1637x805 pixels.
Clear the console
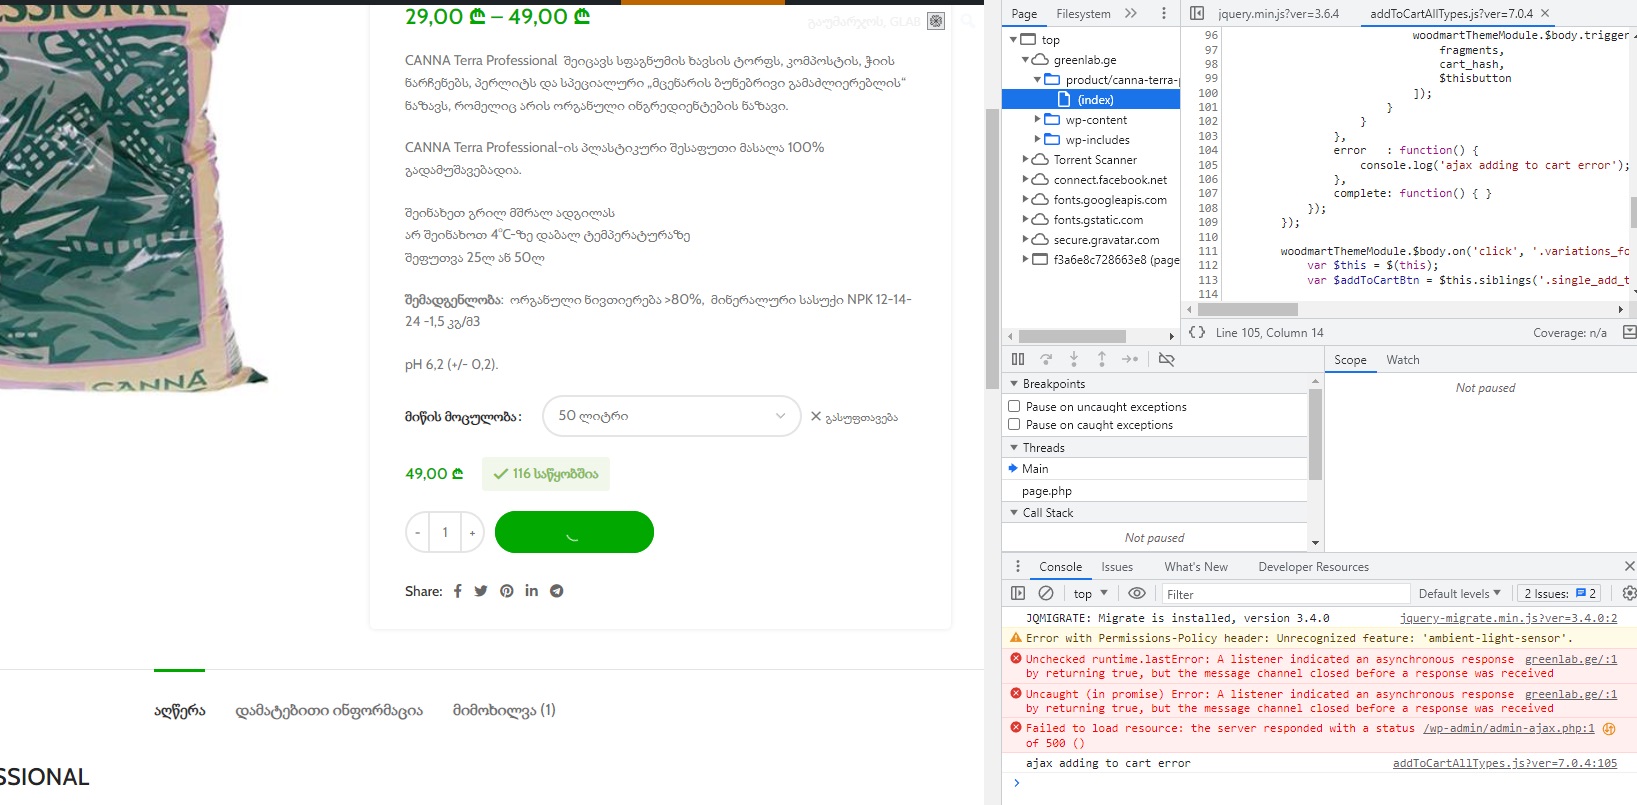pyautogui.click(x=1046, y=594)
